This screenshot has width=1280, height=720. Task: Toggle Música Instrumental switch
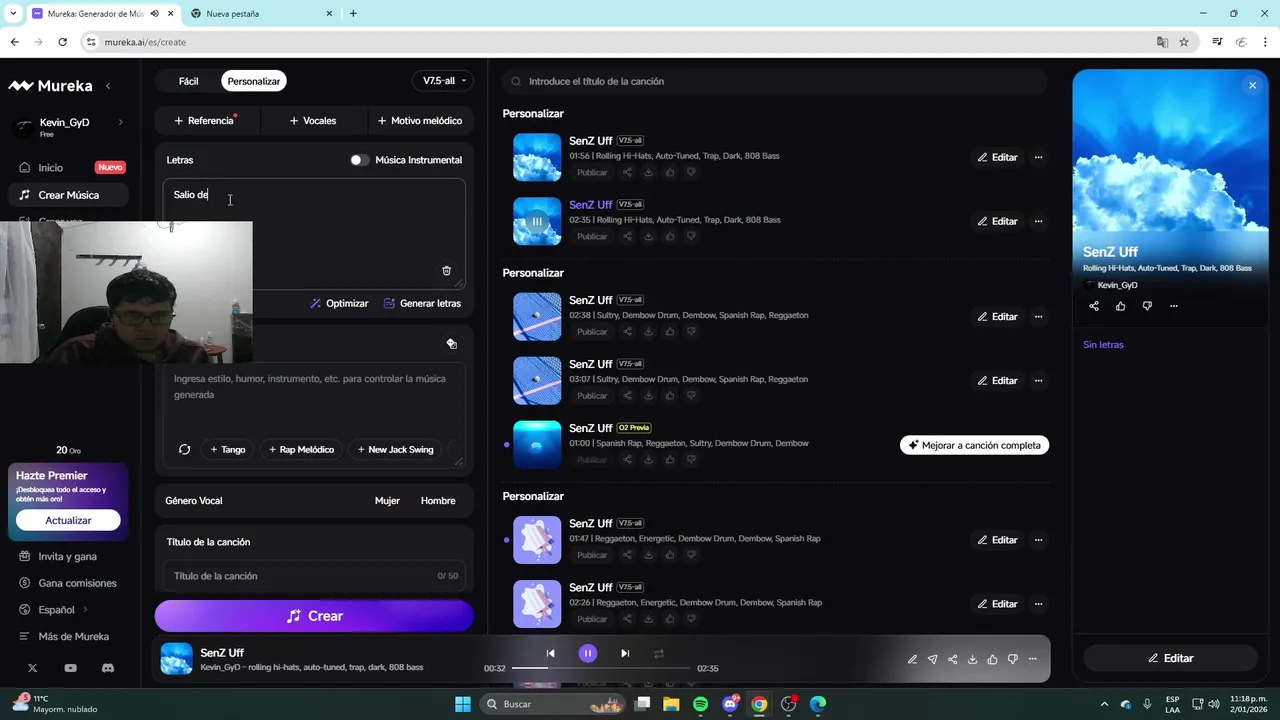[x=359, y=160]
